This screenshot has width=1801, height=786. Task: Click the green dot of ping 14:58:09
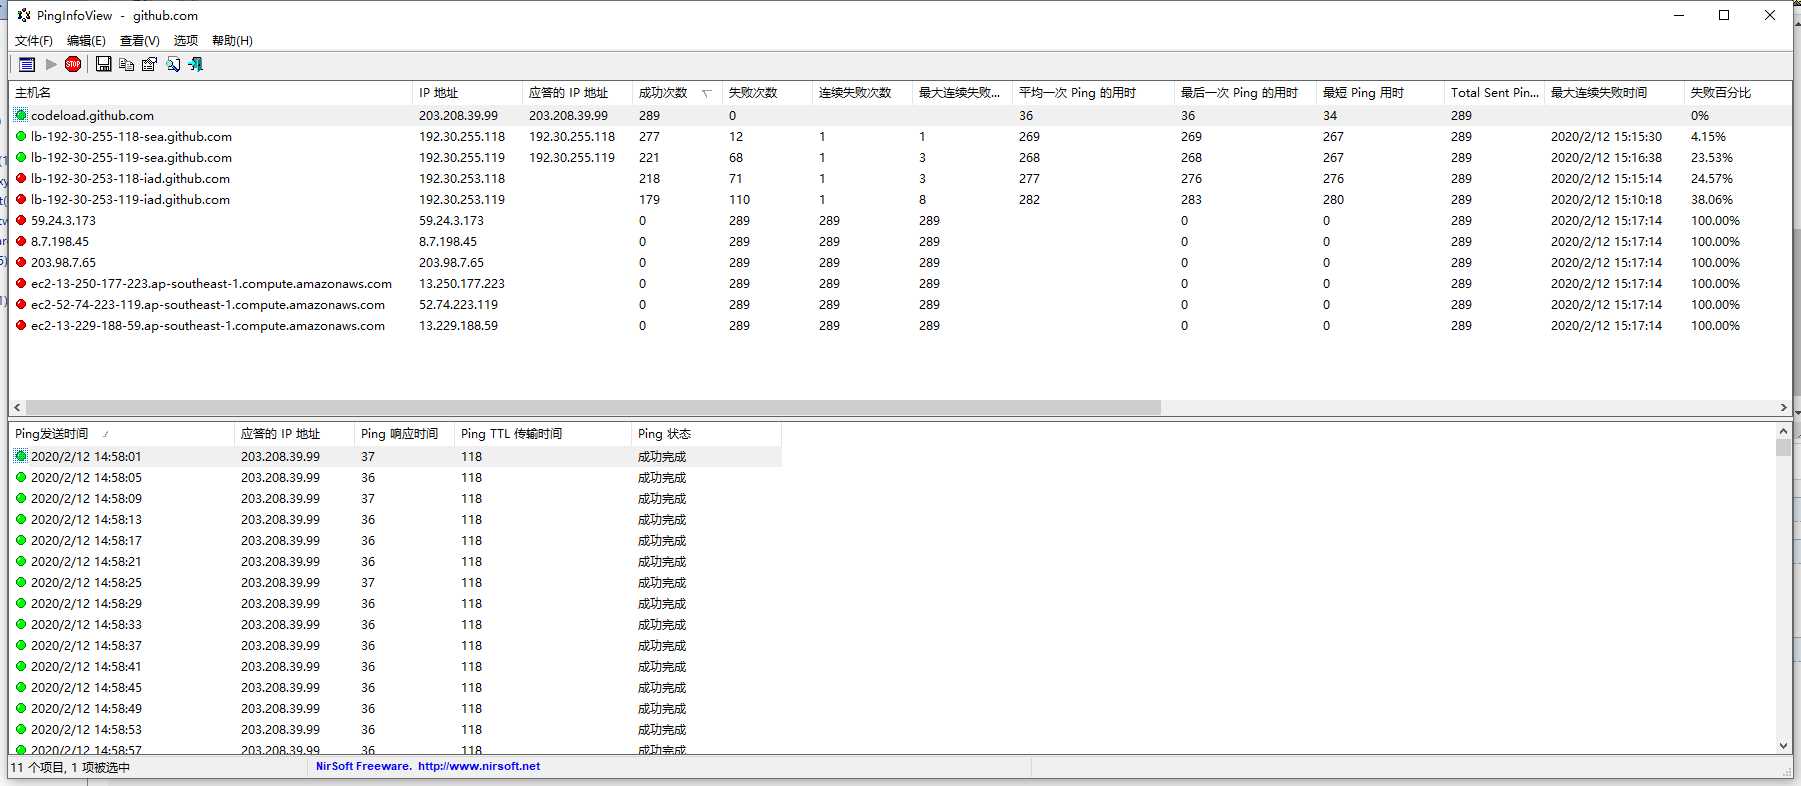tap(21, 498)
